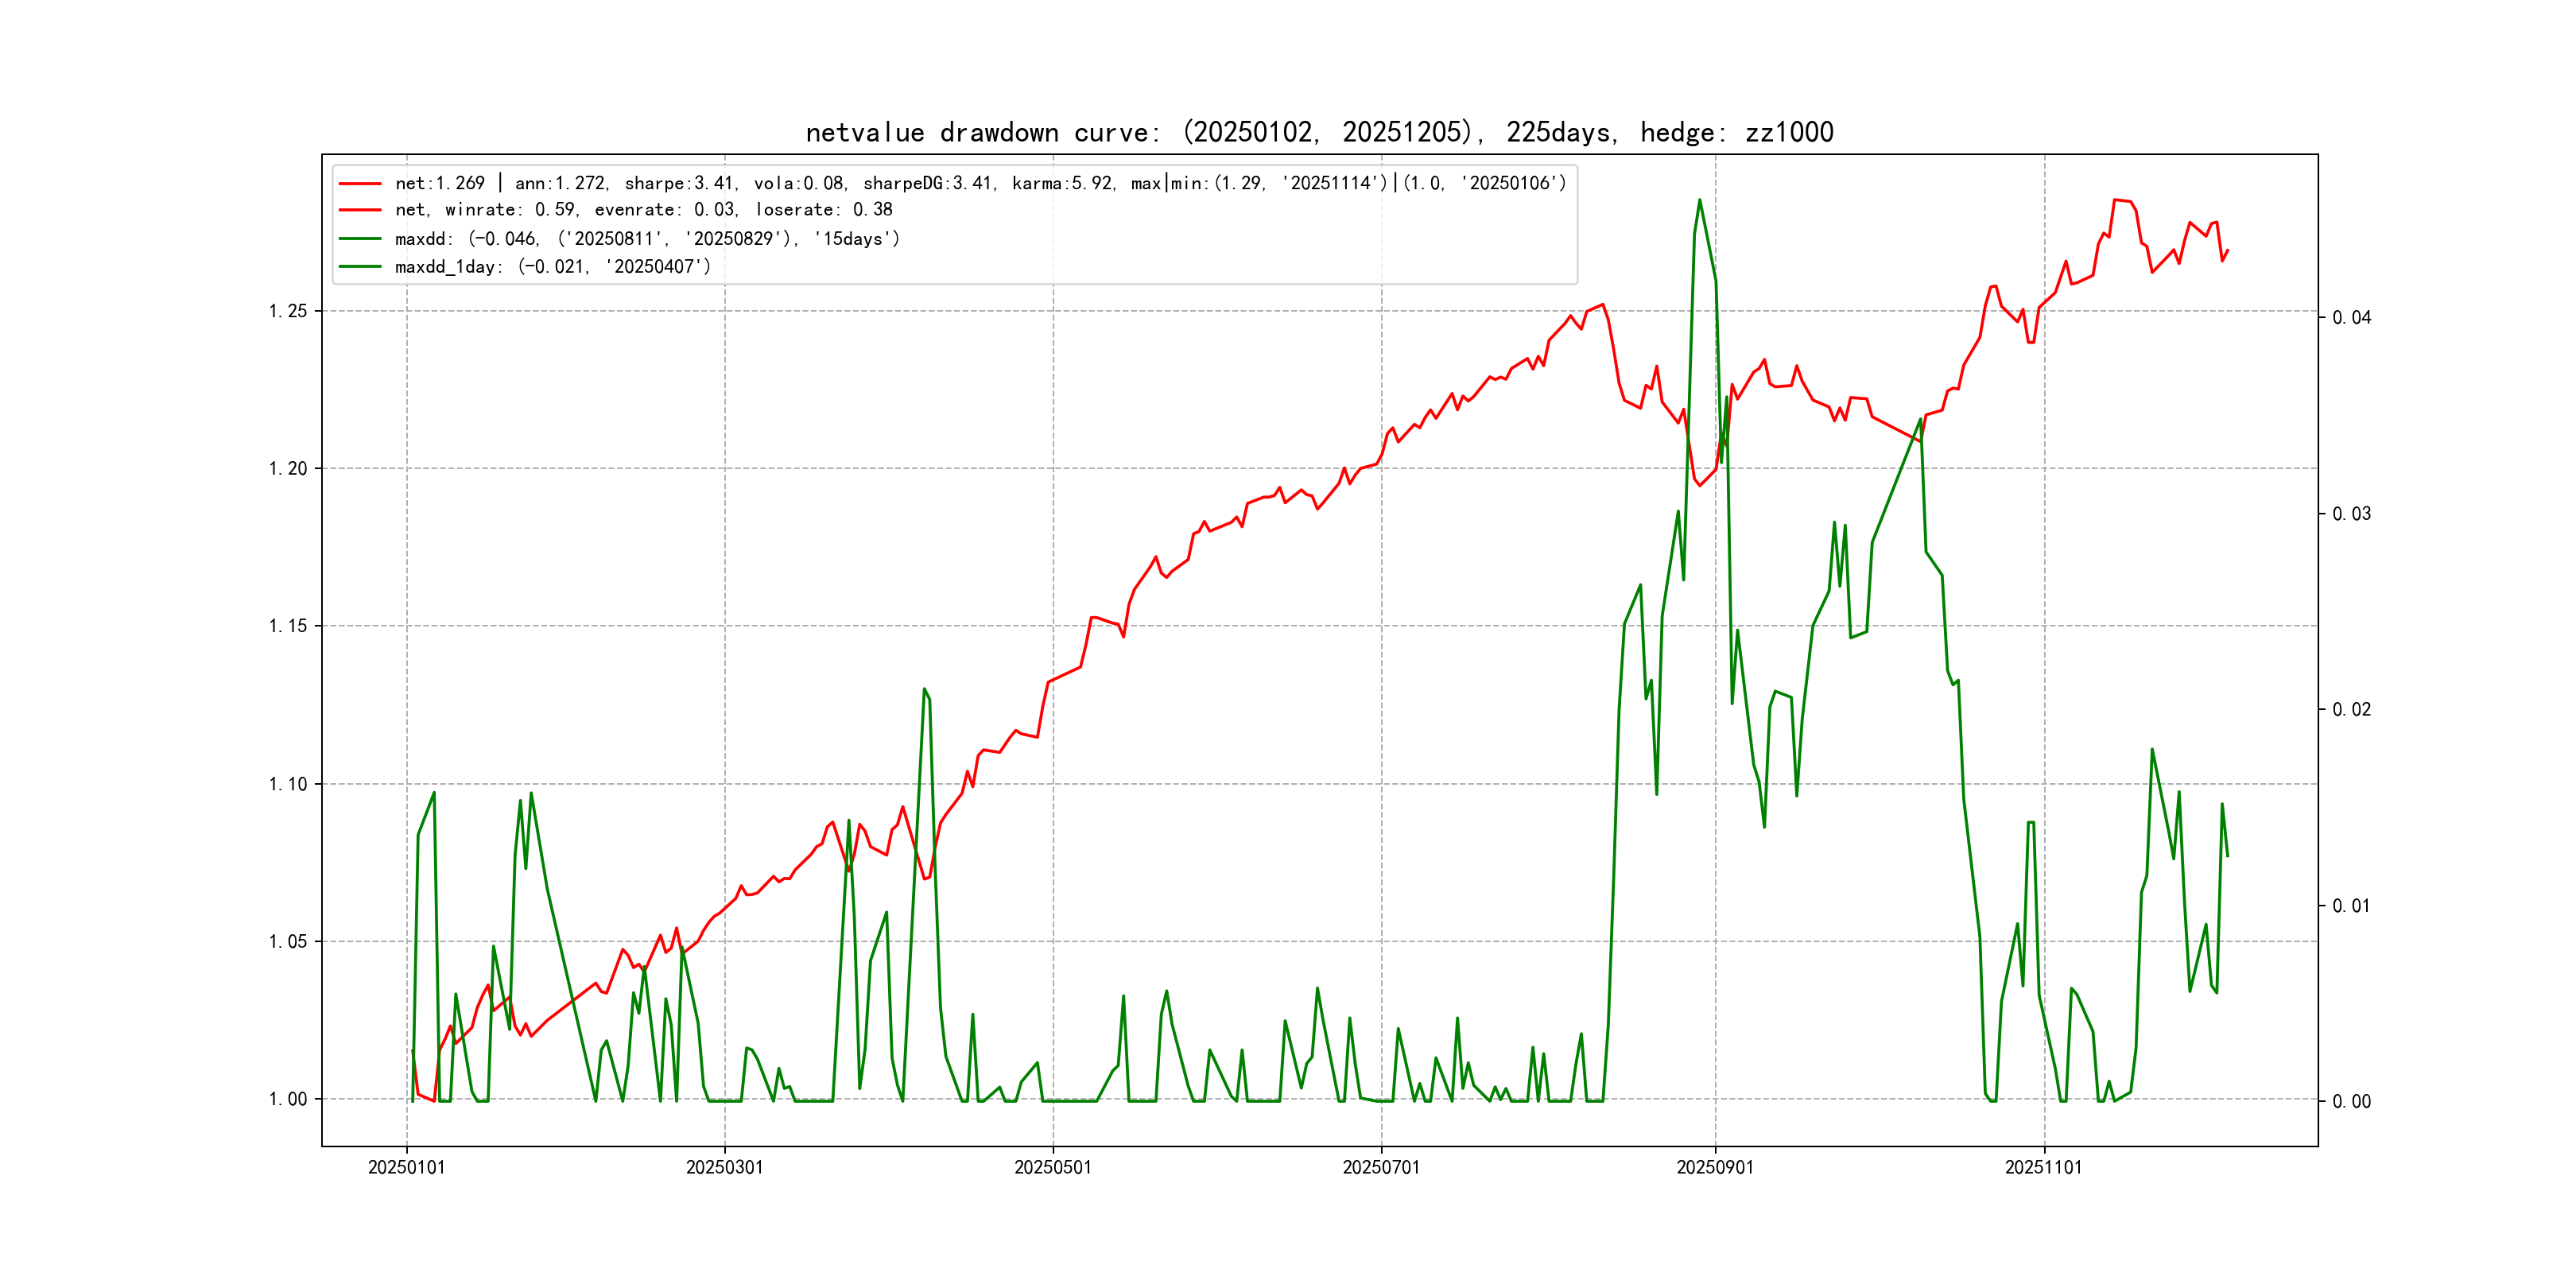
Task: Click the x-axis label 20250701
Action: pyautogui.click(x=1380, y=1167)
